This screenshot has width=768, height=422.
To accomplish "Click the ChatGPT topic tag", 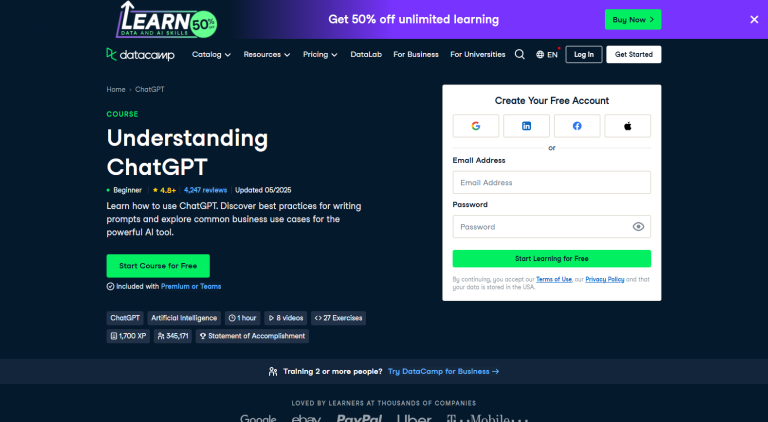I will coord(125,318).
